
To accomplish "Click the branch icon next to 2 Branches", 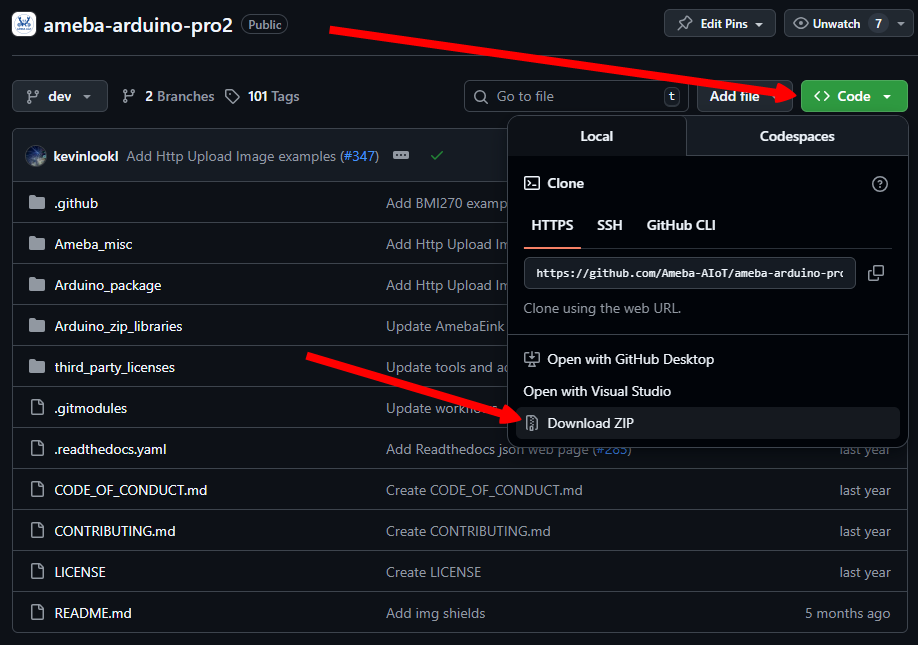I will coord(129,96).
